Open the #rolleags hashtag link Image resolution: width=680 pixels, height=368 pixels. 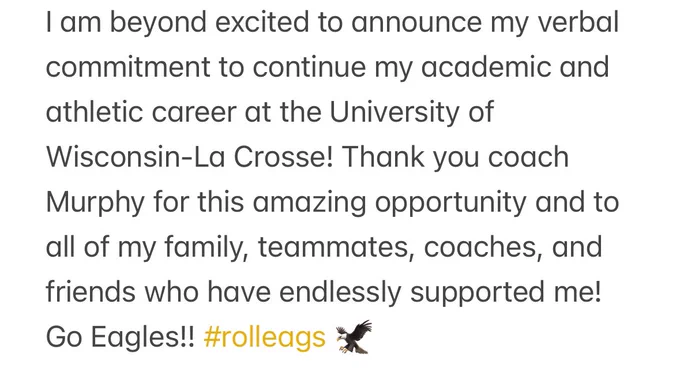click(x=265, y=337)
